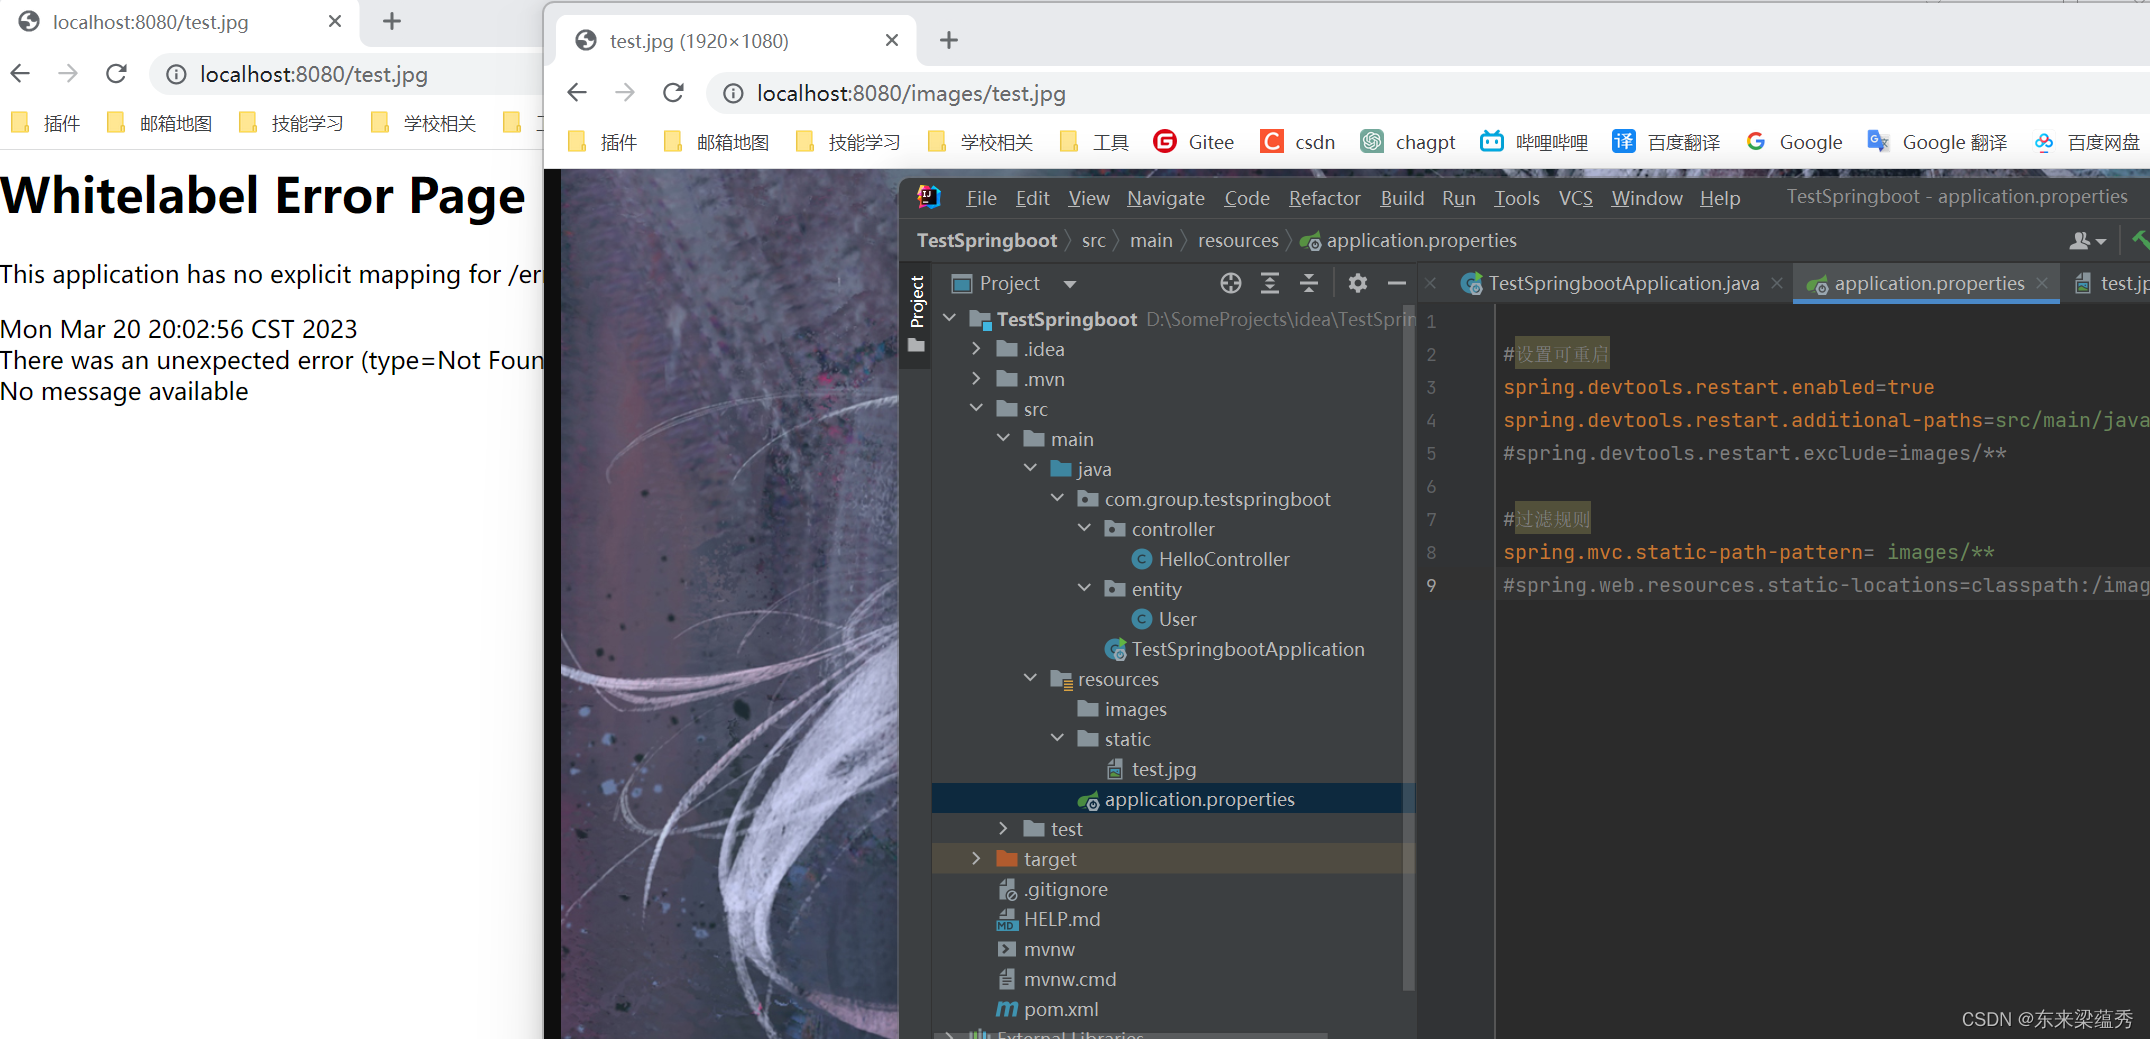This screenshot has height=1039, width=2150.
Task: Select the images folder under resources
Action: 1122,709
